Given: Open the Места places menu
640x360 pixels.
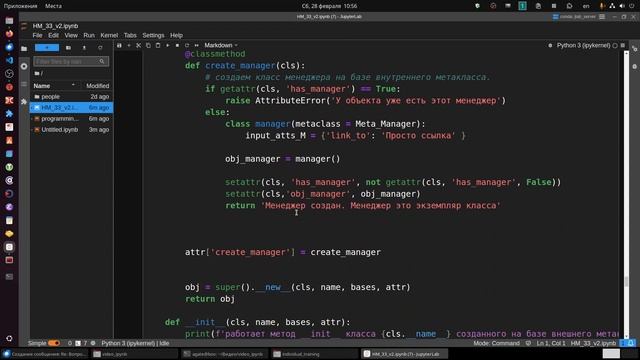Looking at the screenshot, I should tap(53, 6).
